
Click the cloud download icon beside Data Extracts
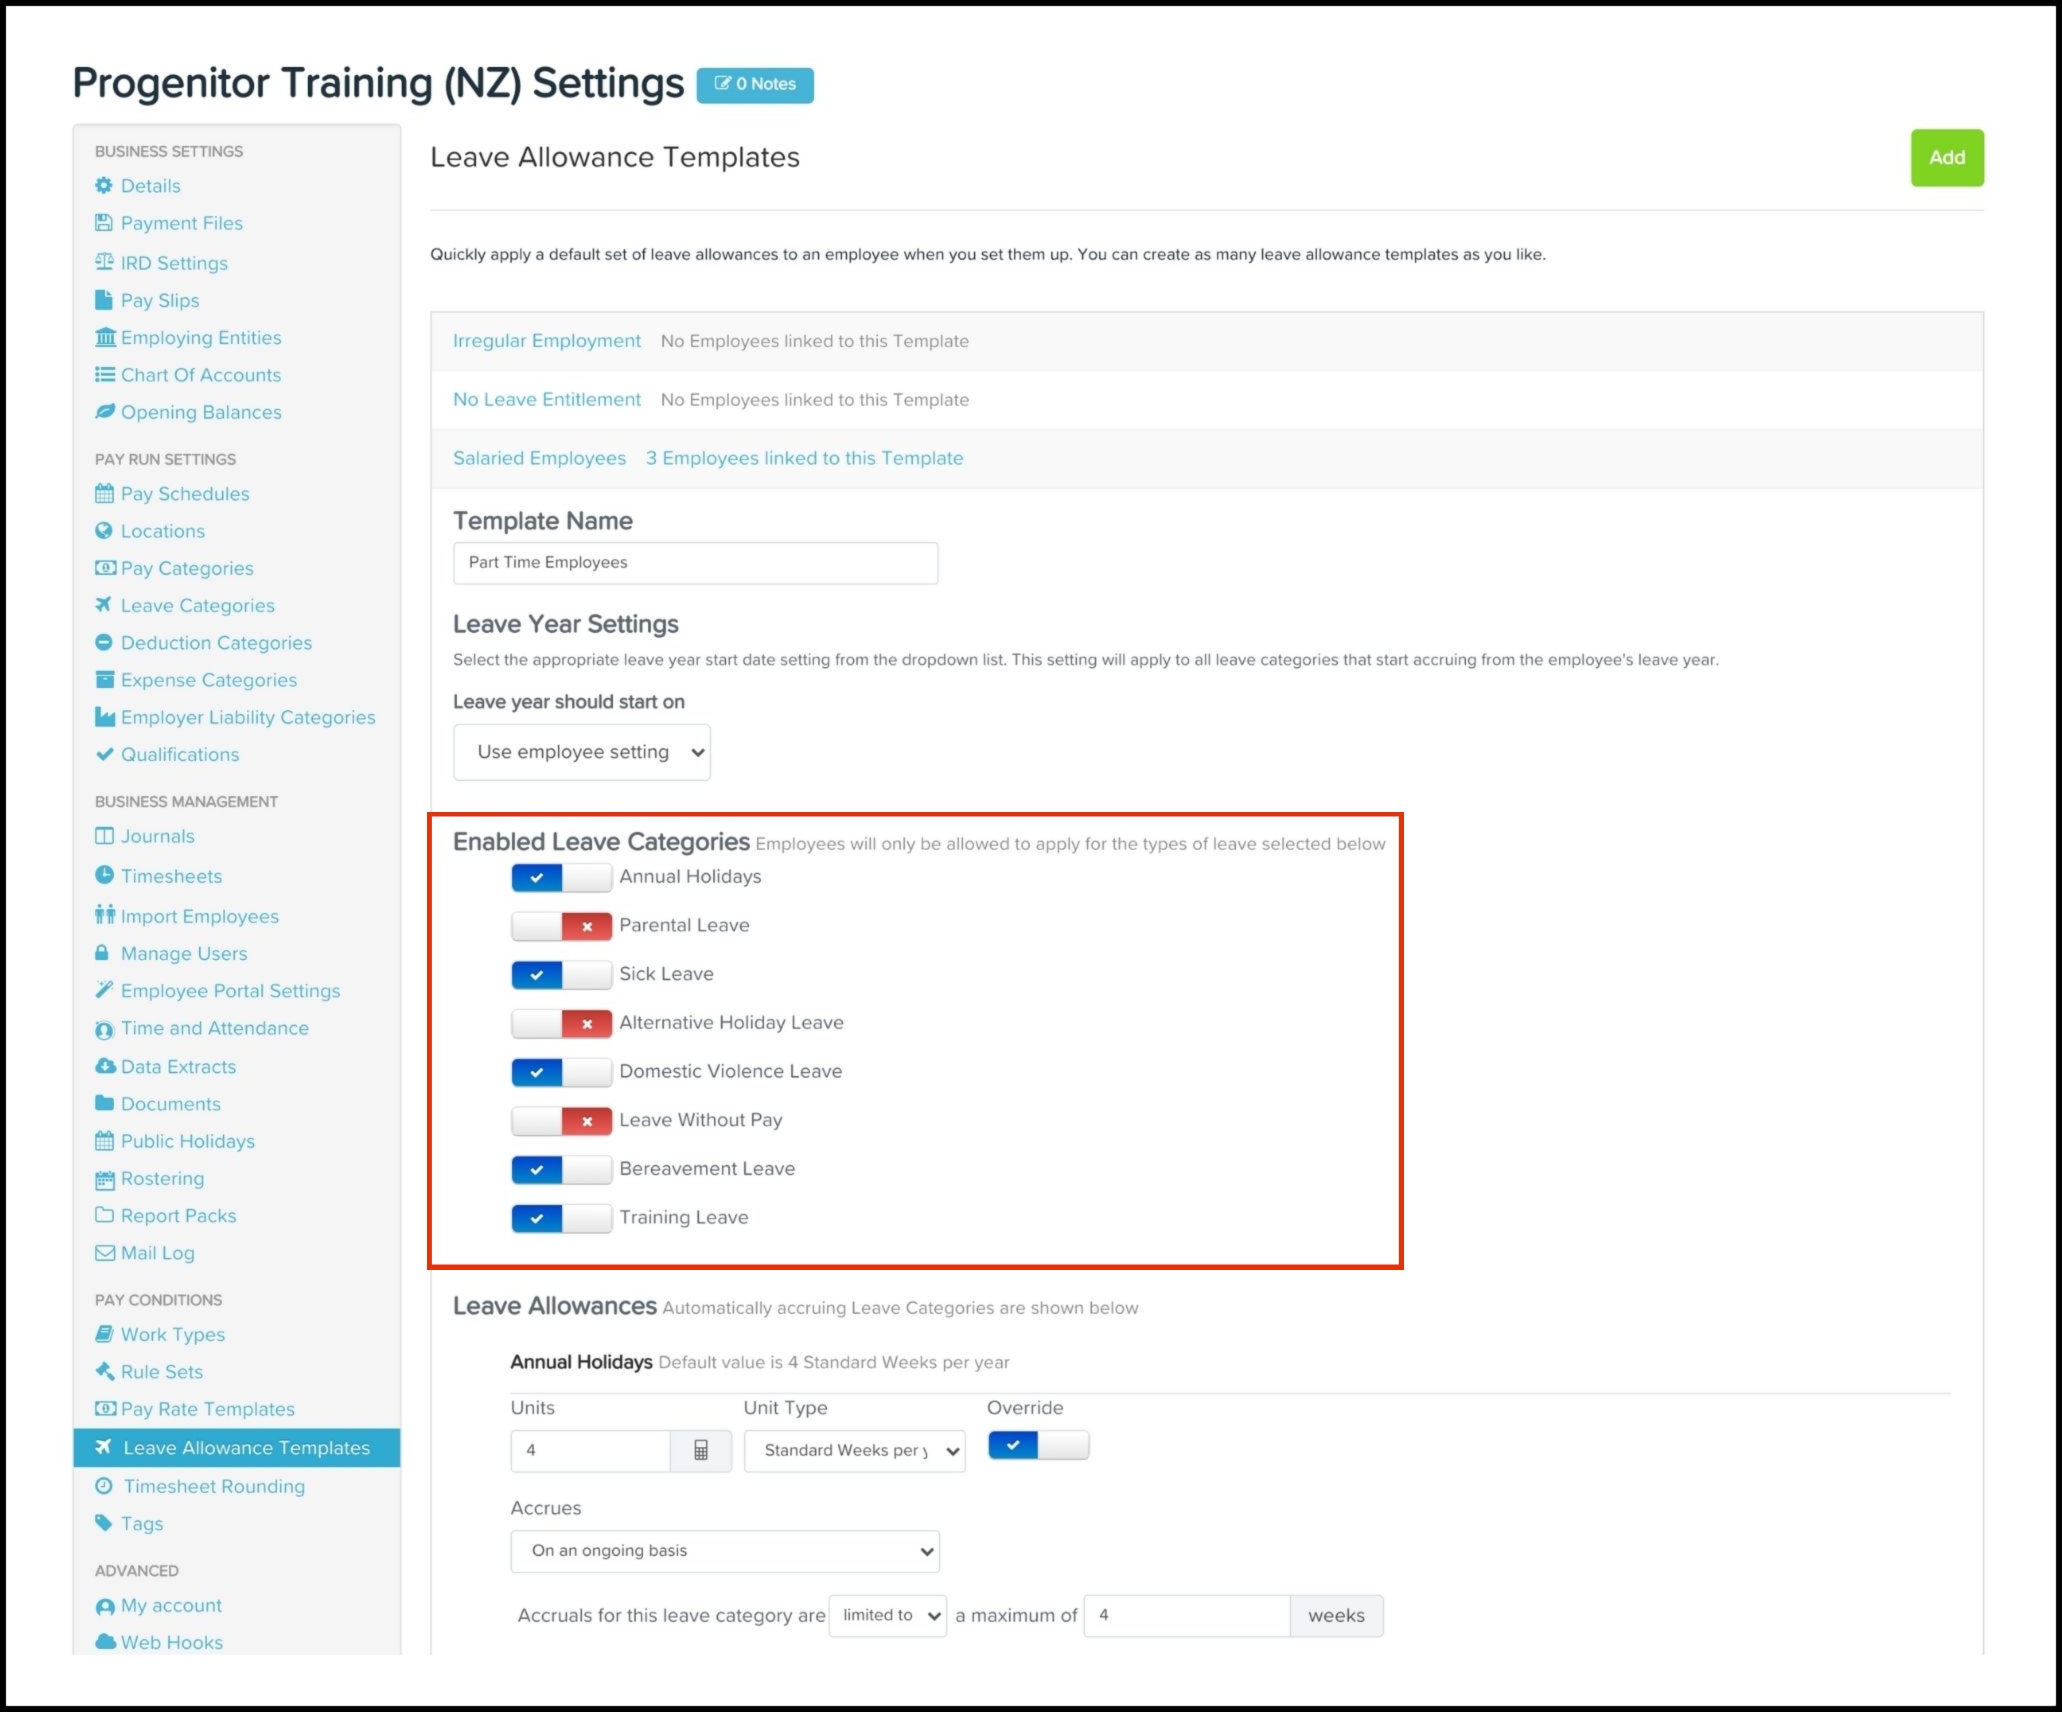click(105, 1067)
